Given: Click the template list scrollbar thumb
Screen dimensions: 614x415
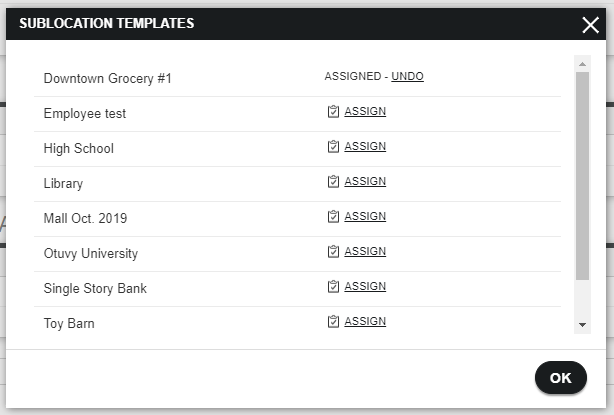Looking at the screenshot, I should point(582,176).
